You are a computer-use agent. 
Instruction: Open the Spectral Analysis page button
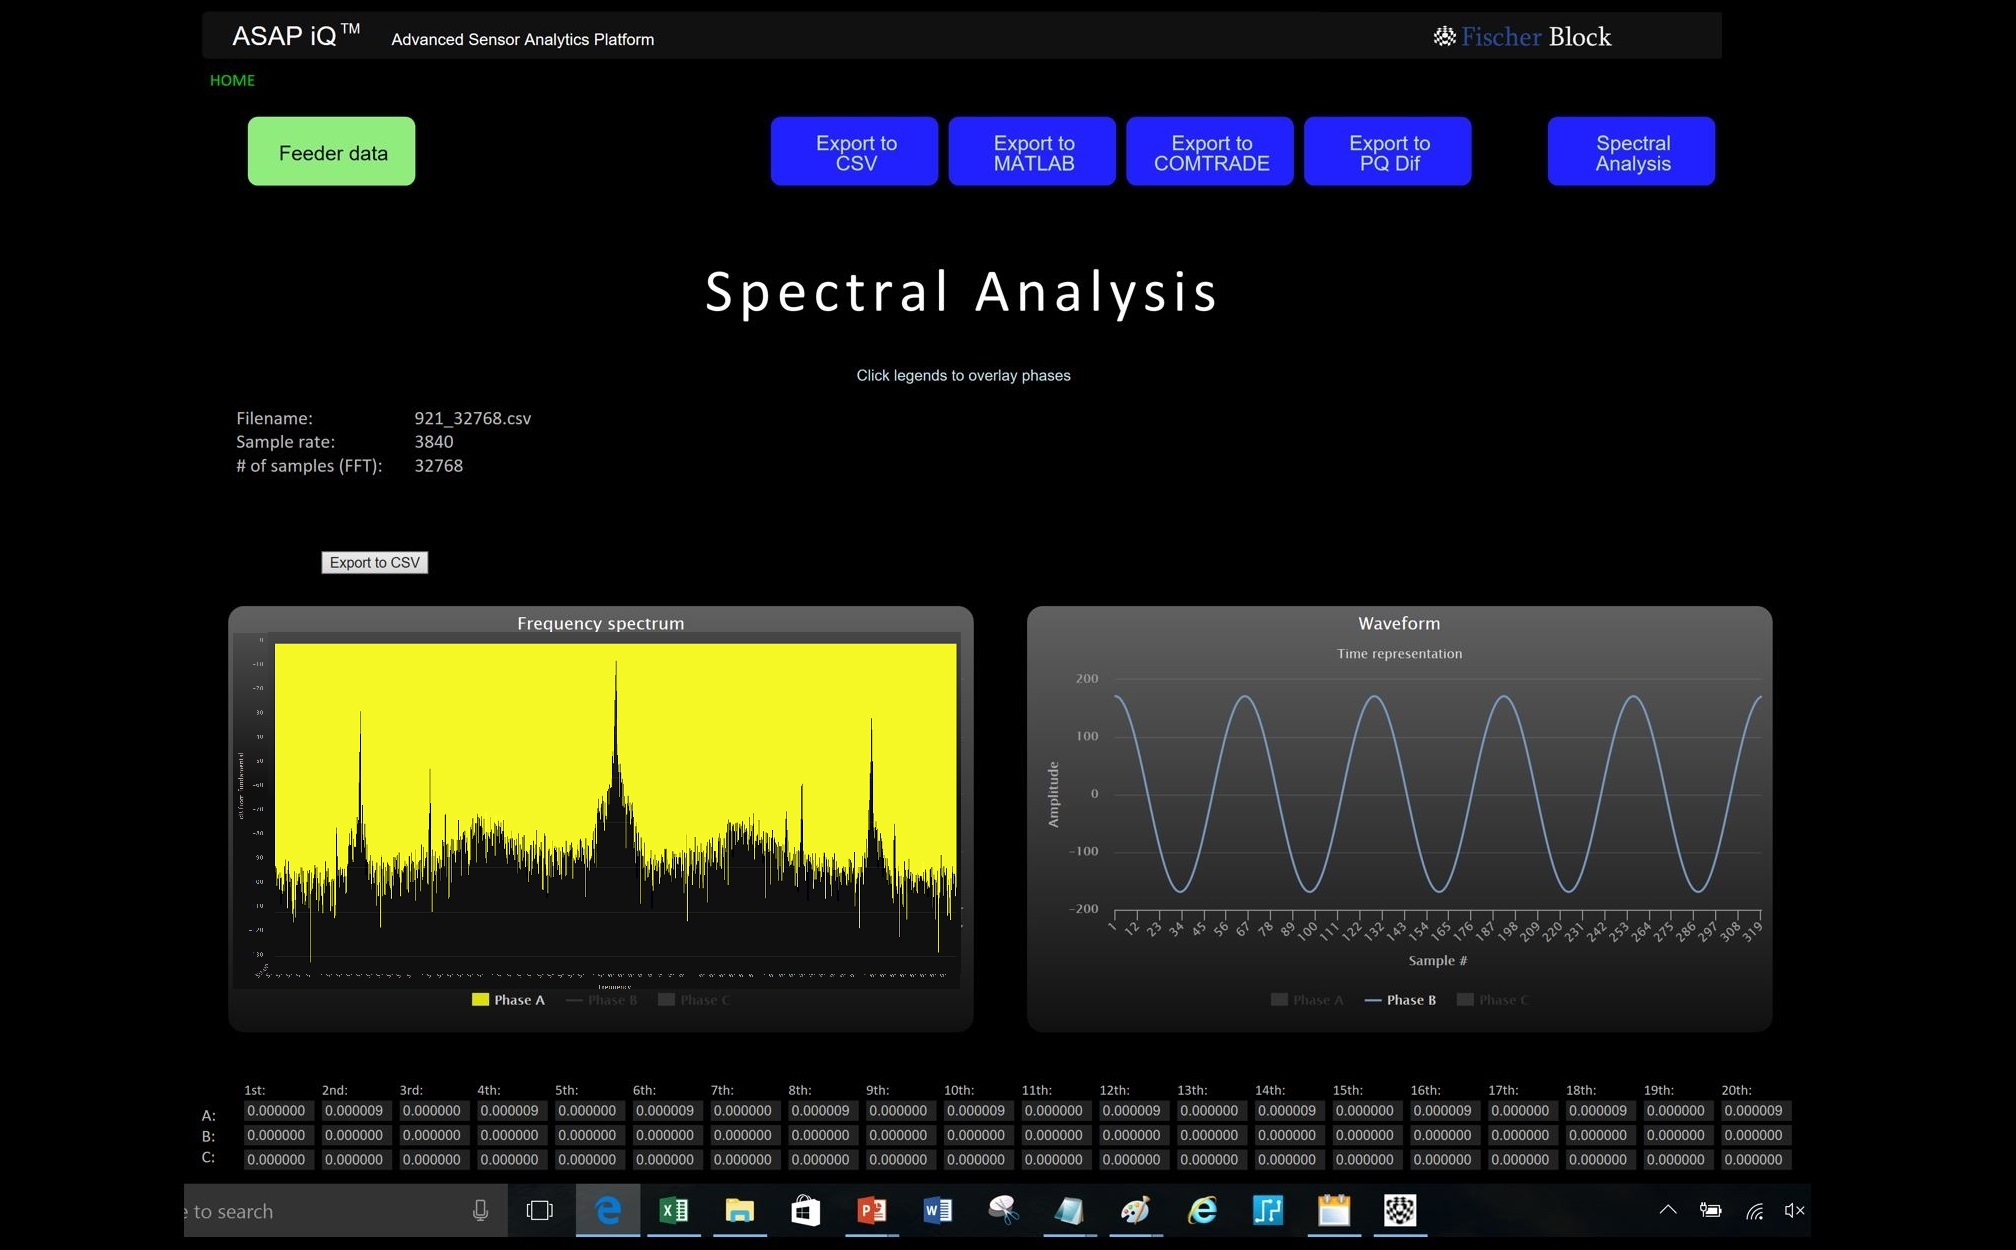1631,152
